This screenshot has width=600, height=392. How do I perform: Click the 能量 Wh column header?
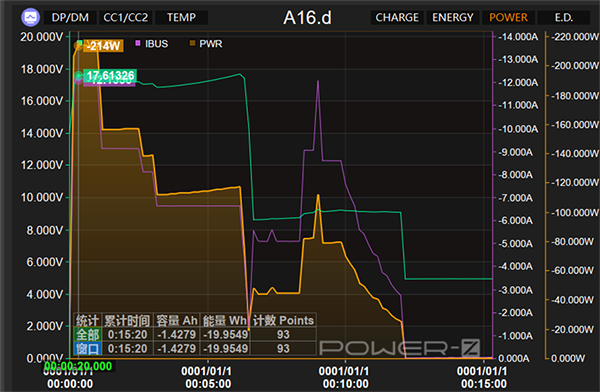pos(225,320)
